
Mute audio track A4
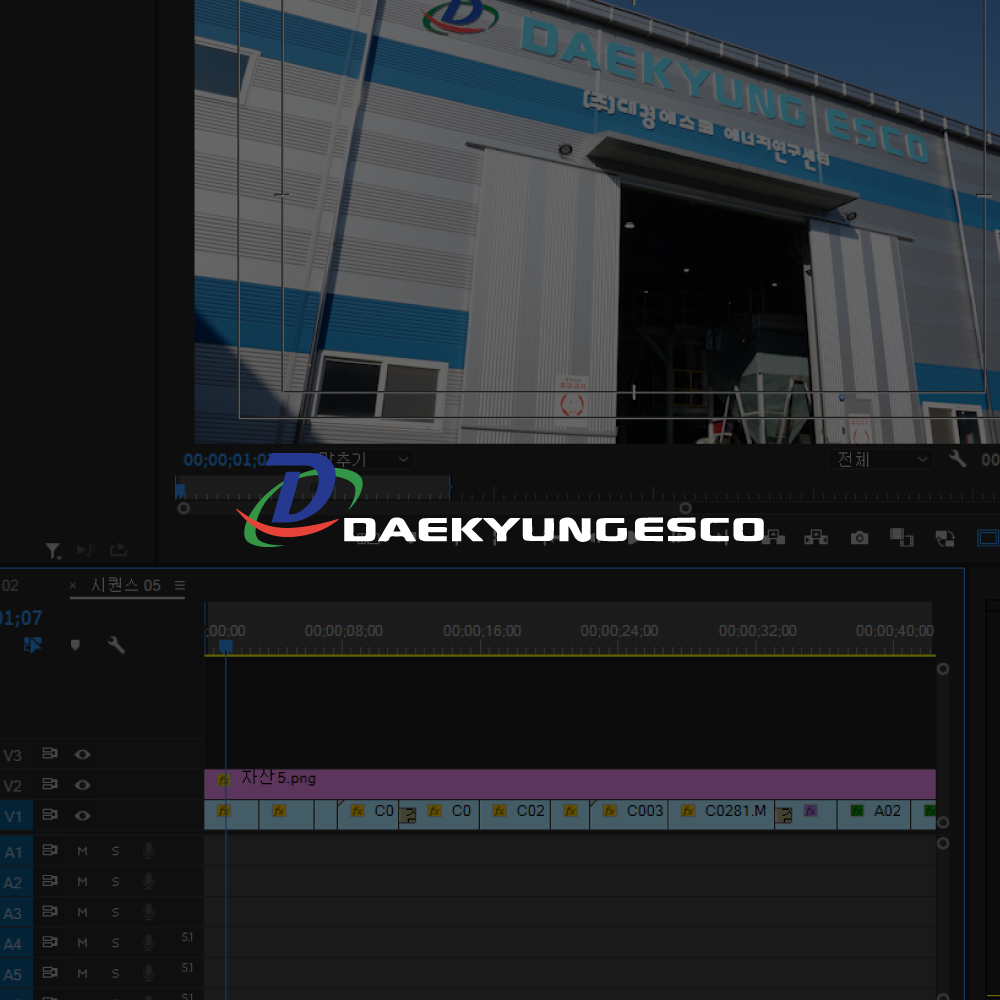[x=82, y=943]
